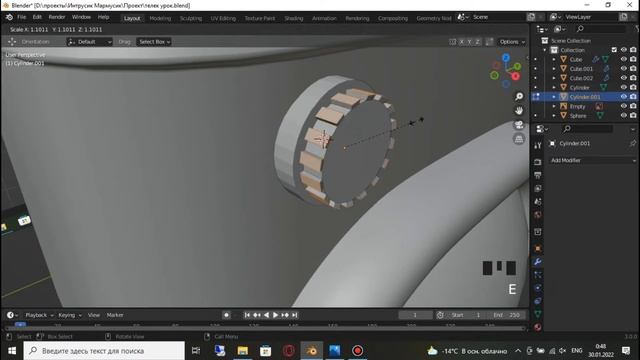Click the End frame field showing 250

click(506, 315)
